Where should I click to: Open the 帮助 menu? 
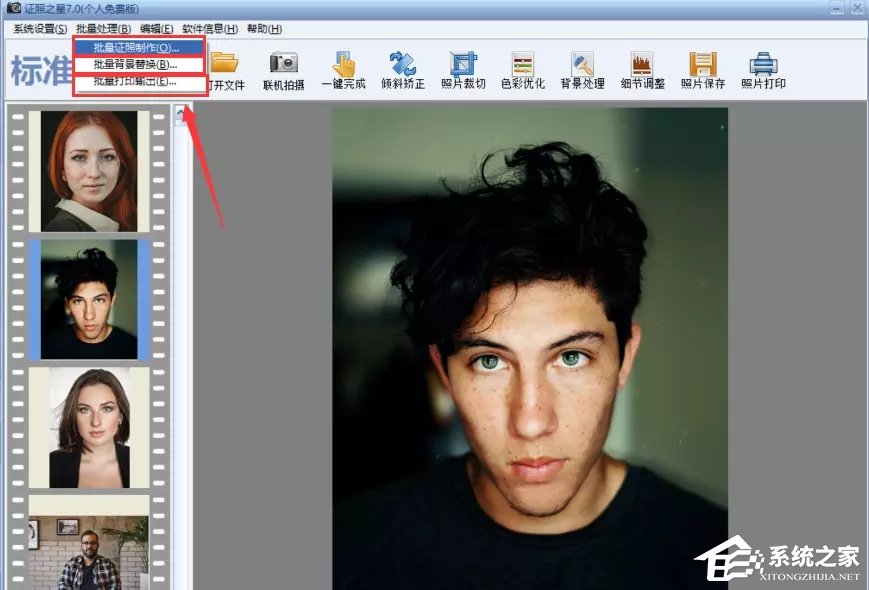click(264, 29)
